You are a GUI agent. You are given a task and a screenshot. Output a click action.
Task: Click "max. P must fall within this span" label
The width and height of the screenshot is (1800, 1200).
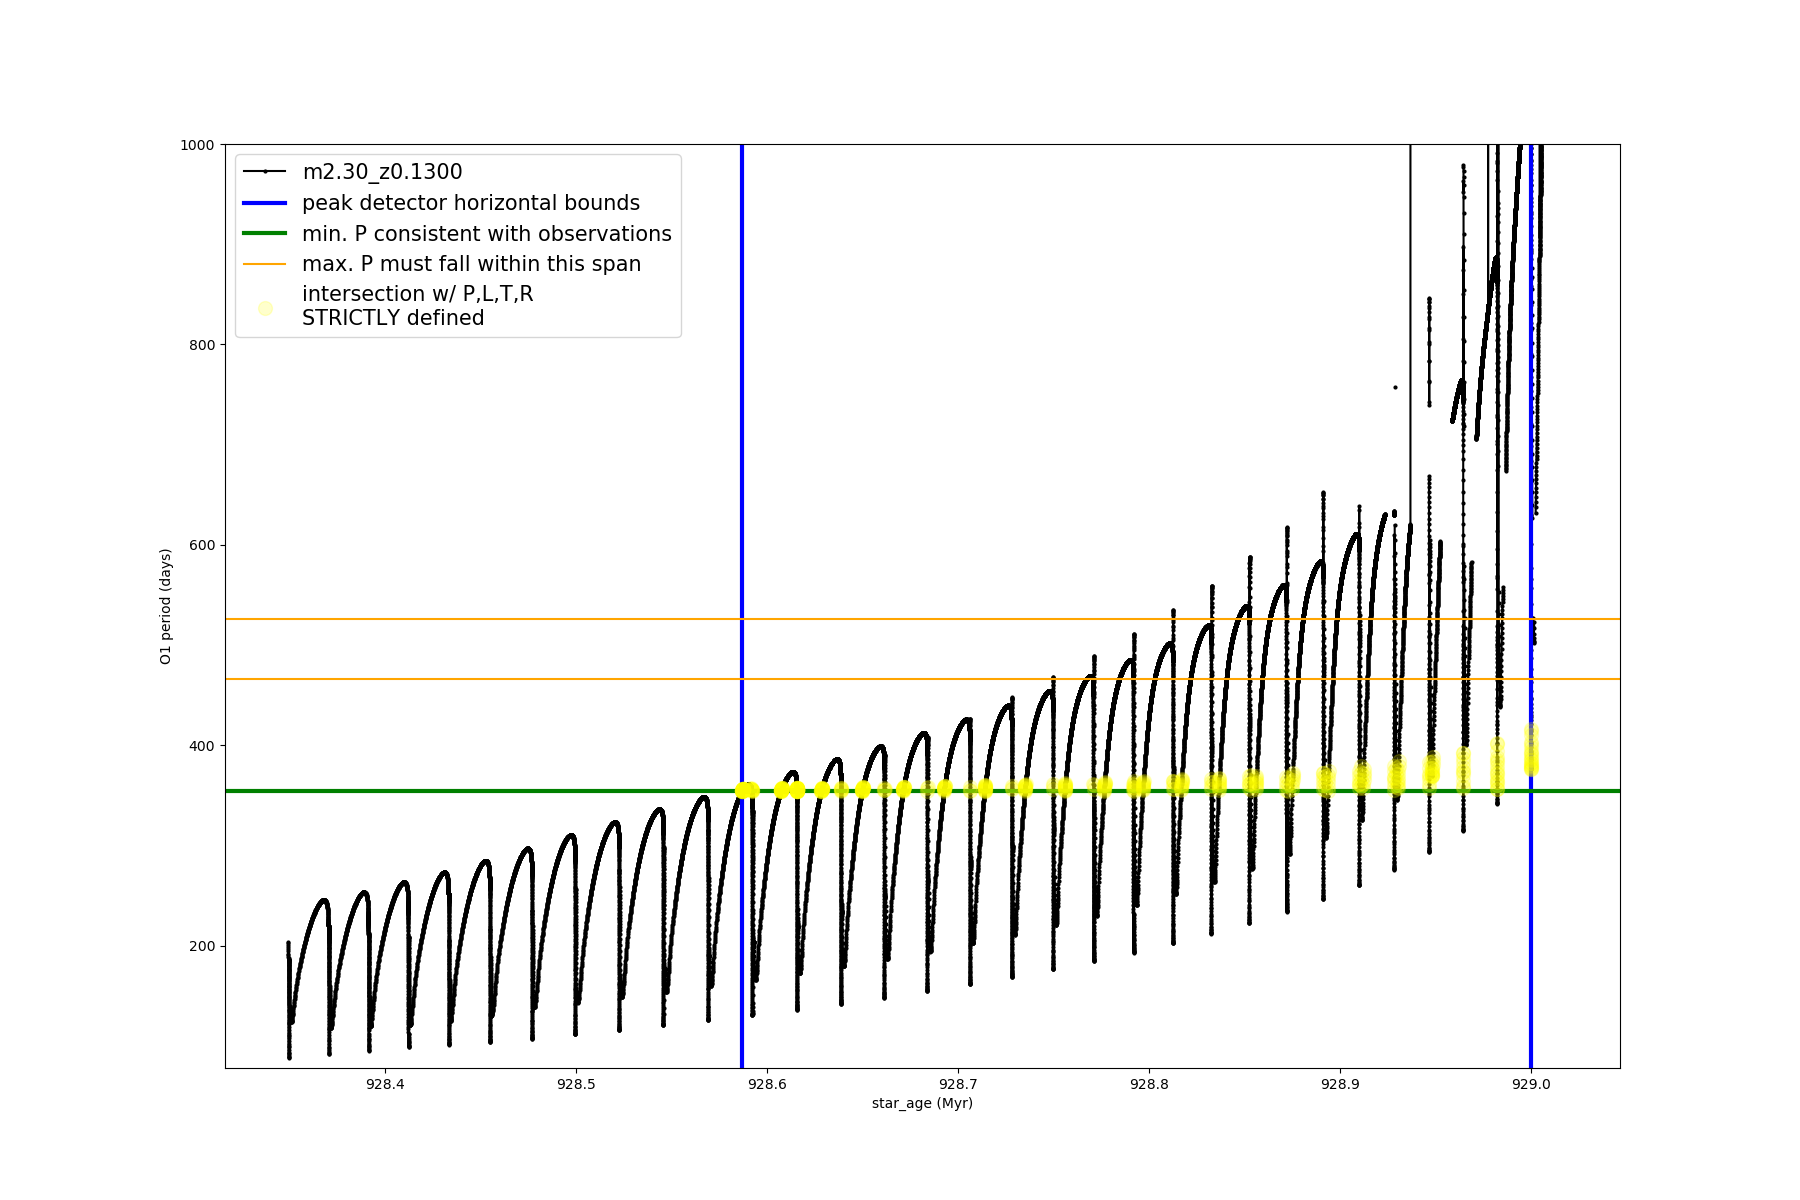pyautogui.click(x=471, y=264)
